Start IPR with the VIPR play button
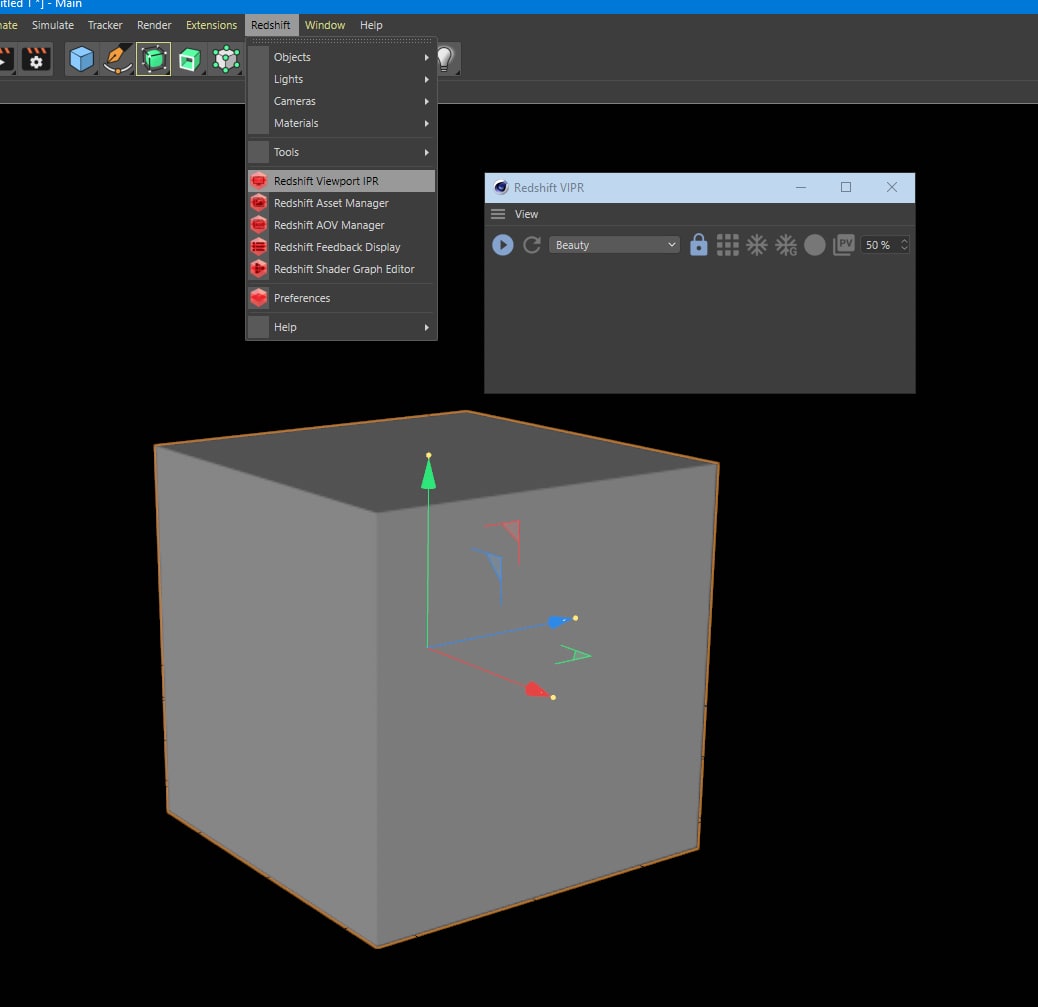1038x1007 pixels. (502, 245)
